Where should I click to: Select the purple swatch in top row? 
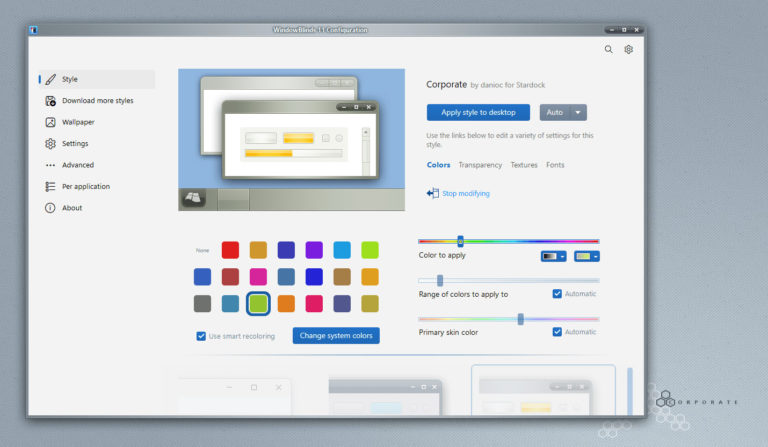pyautogui.click(x=314, y=250)
